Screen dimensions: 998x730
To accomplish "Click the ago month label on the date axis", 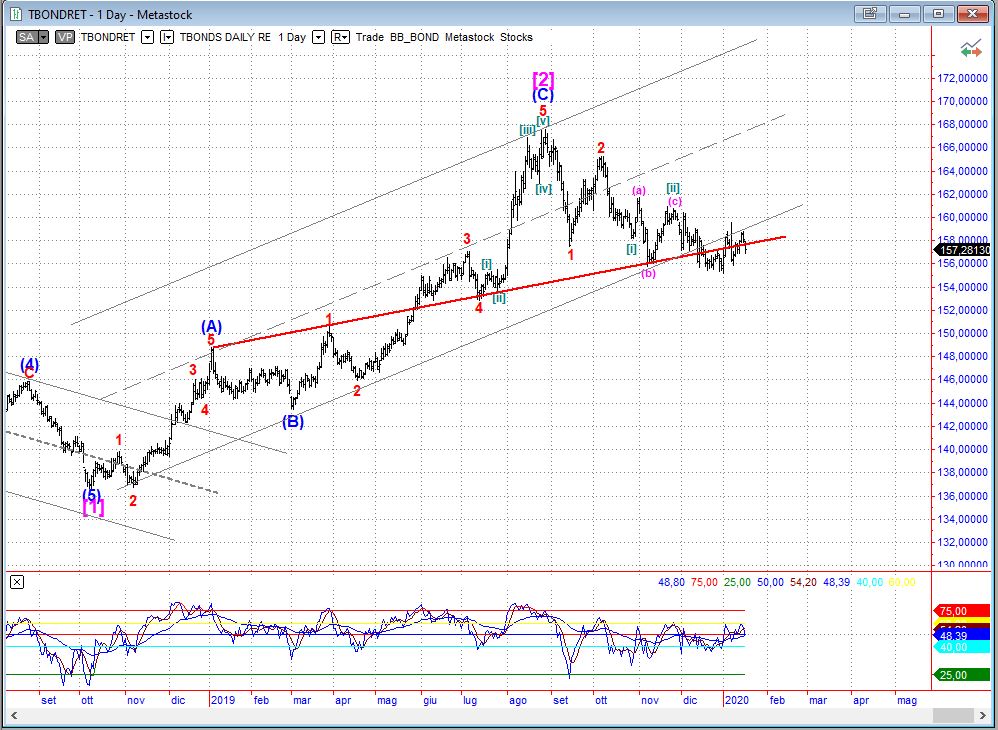I will tap(518, 700).
